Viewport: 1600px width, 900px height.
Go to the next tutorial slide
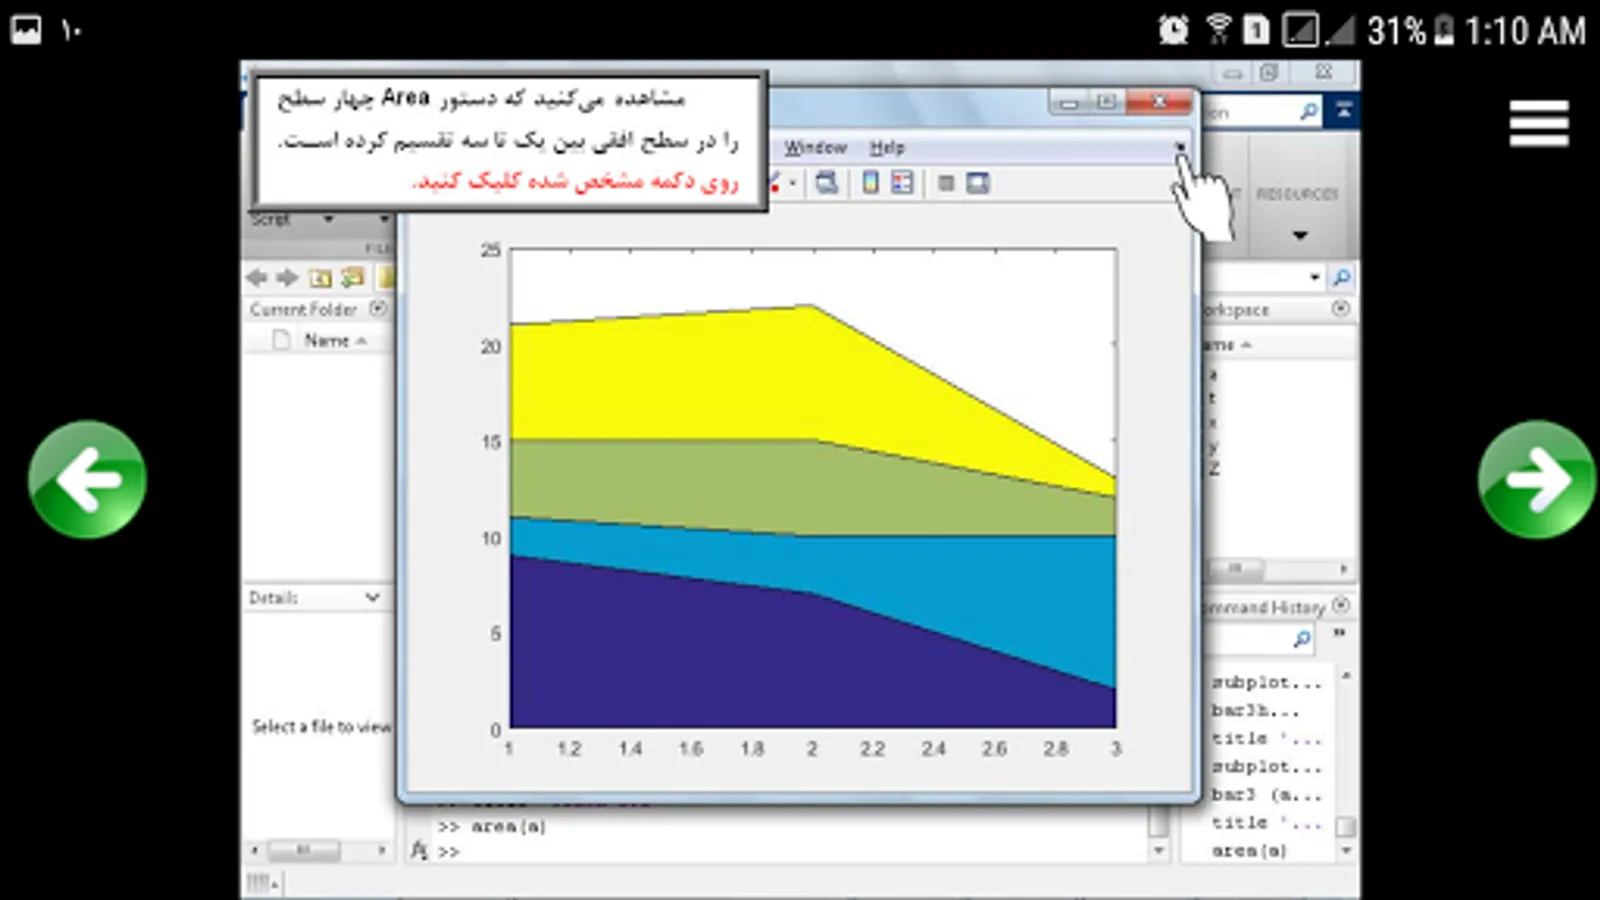1537,480
